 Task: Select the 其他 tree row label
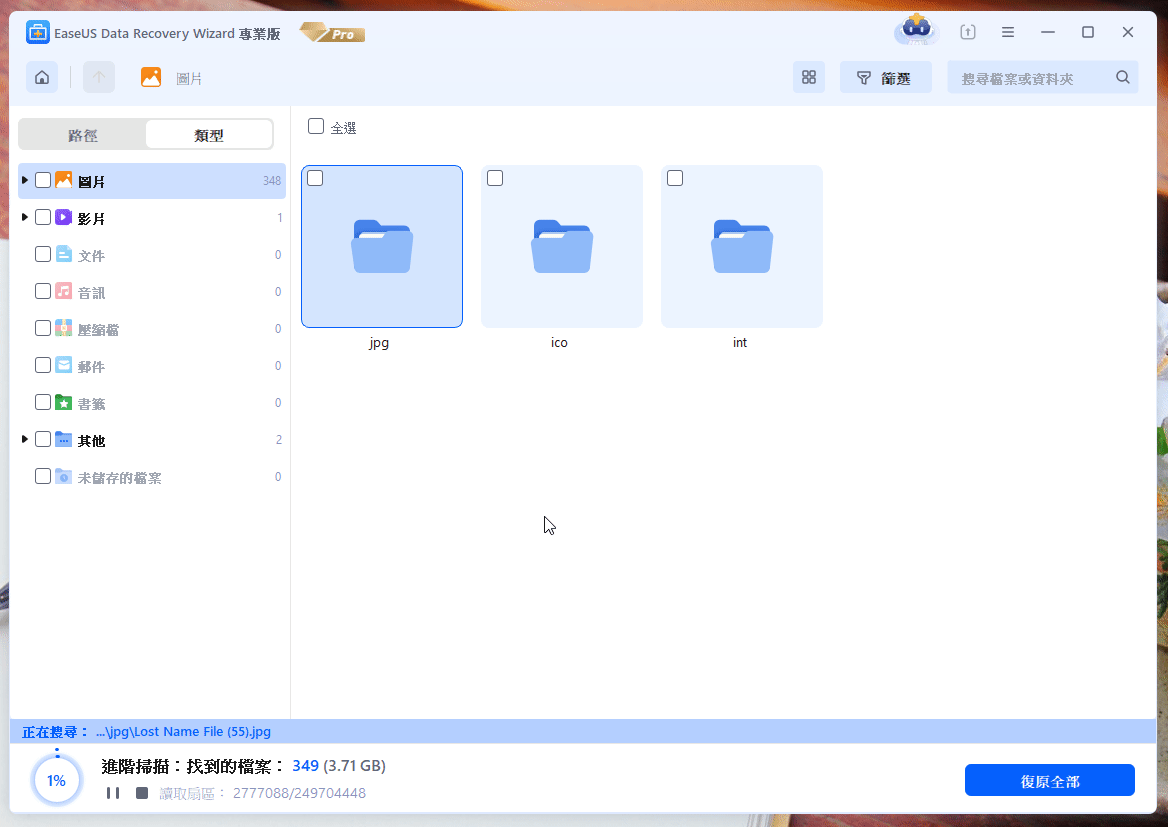coord(91,440)
